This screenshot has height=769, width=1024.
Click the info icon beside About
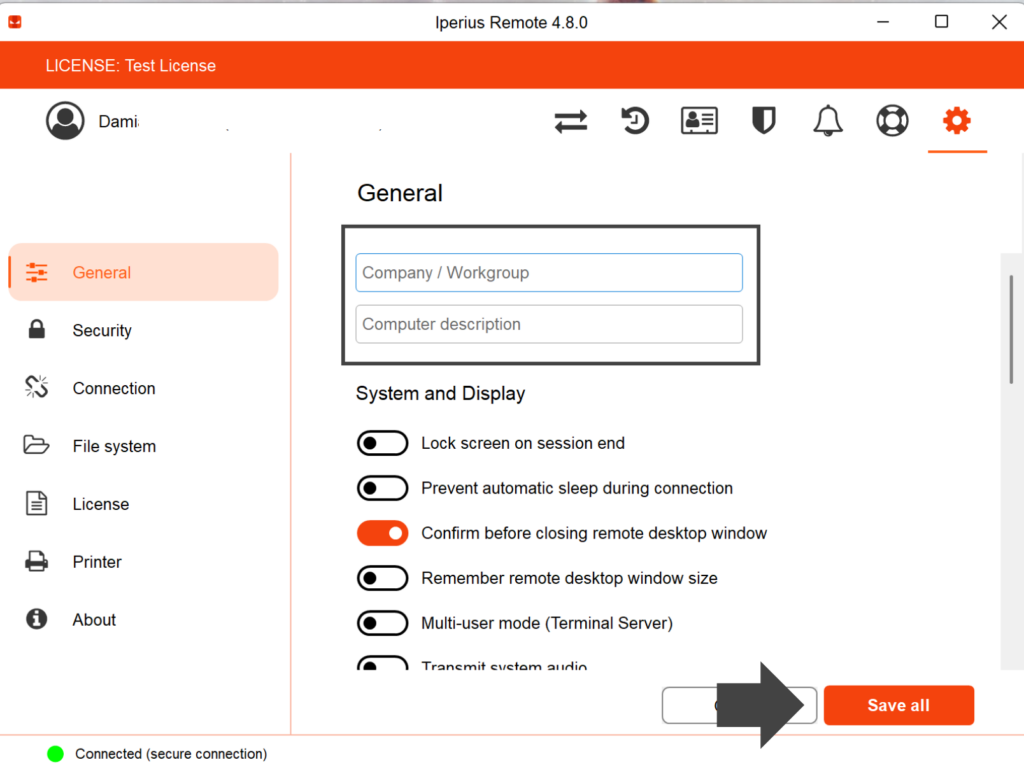coord(37,619)
